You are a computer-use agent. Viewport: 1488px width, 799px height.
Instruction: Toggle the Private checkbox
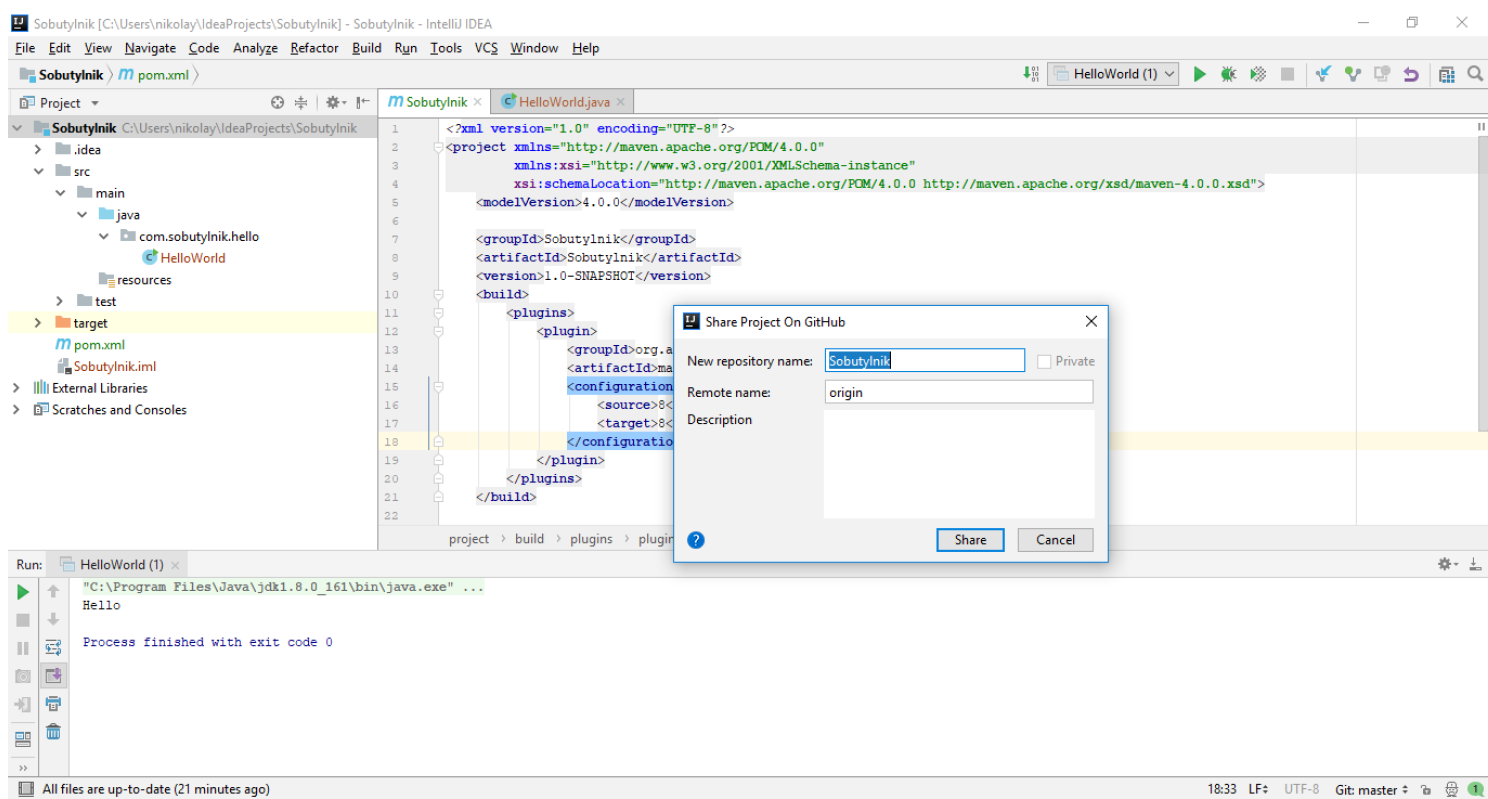tap(1044, 361)
